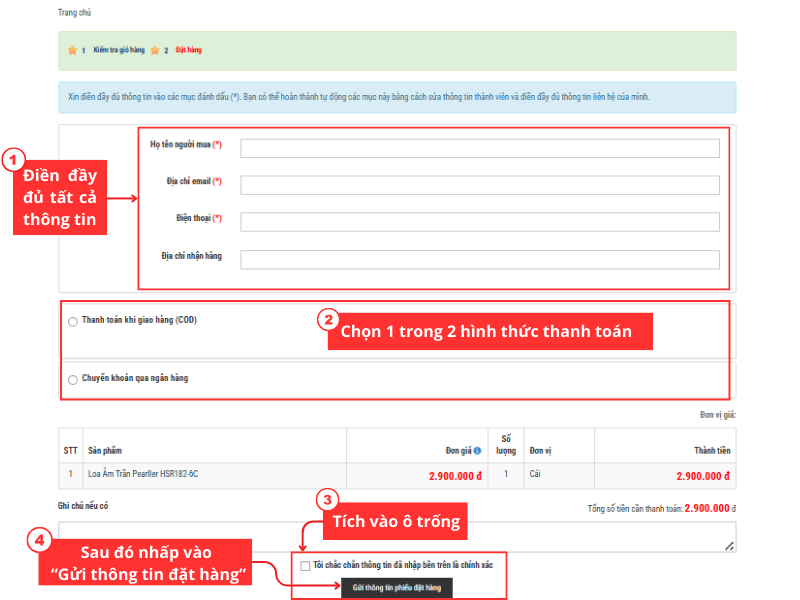Open product Loa Âm Trần Pearller HSR182-6C

tap(145, 474)
